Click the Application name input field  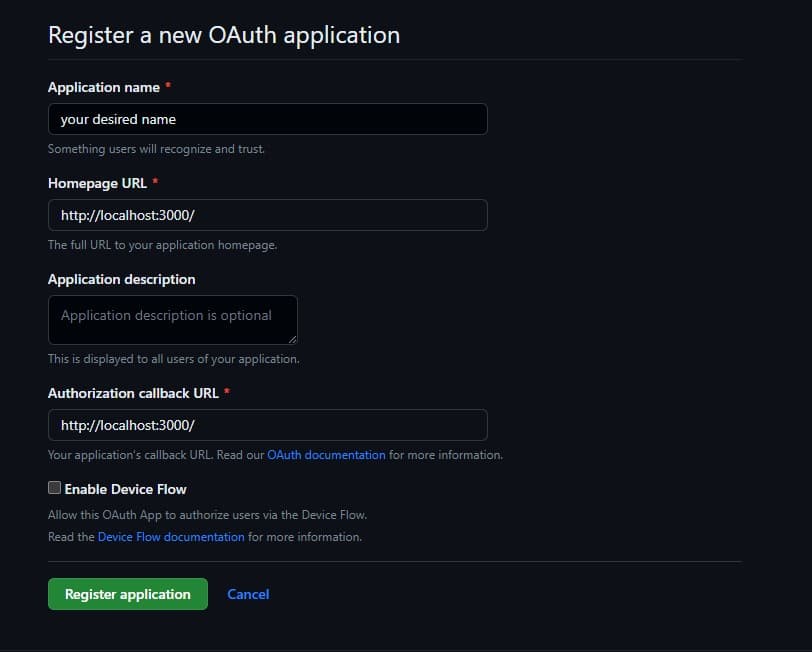[268, 119]
